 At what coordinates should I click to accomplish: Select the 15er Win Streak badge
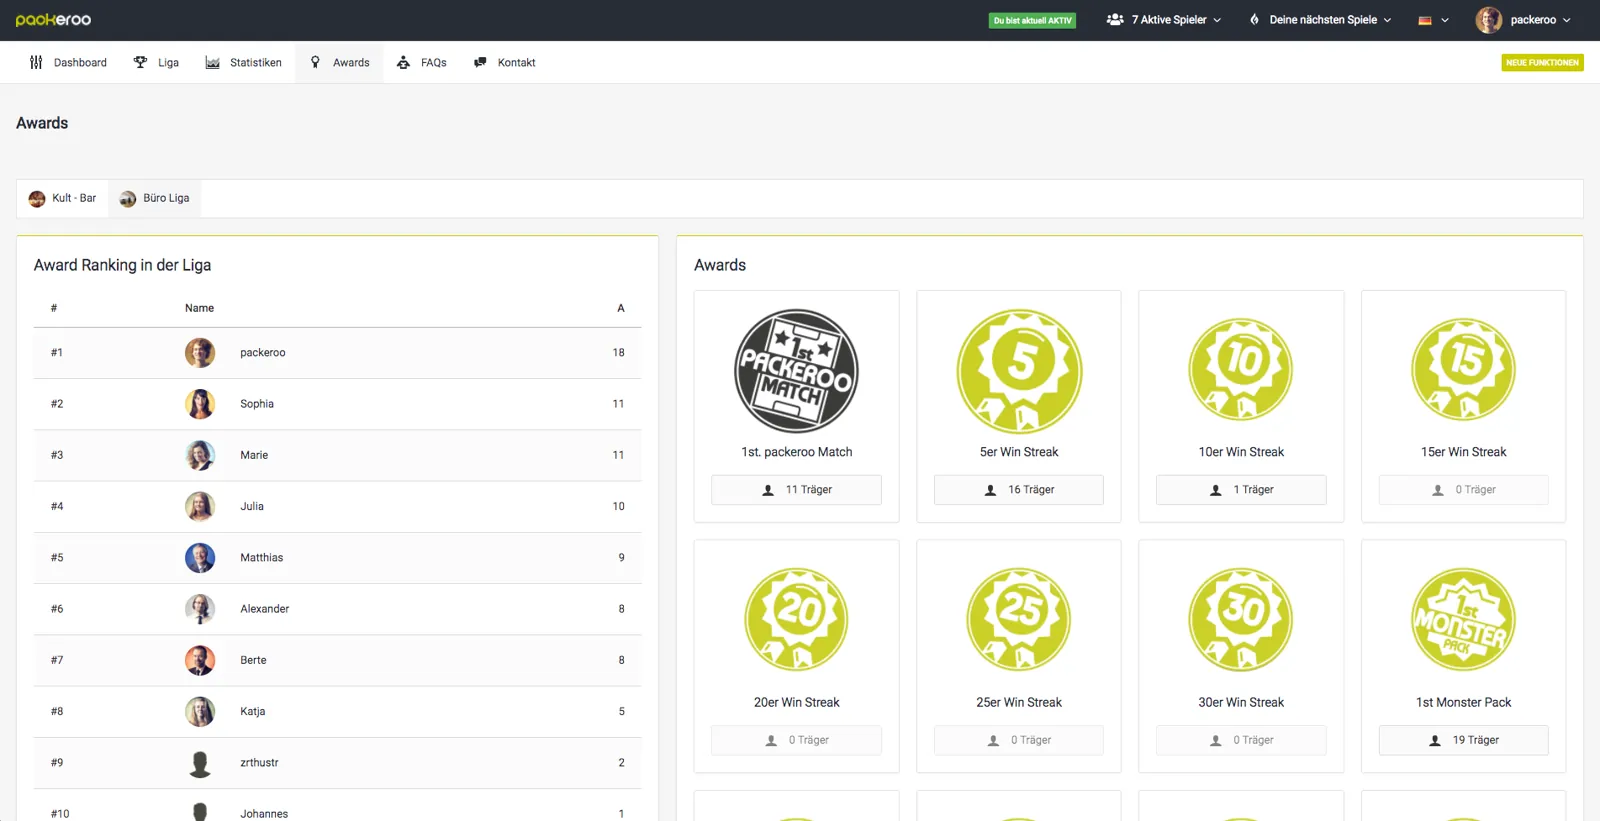coord(1463,369)
